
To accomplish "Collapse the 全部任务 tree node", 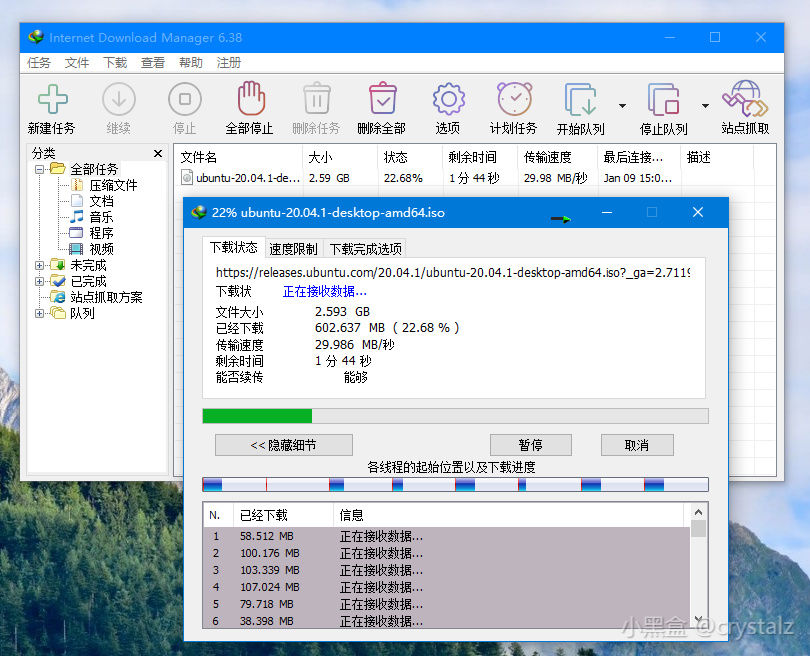I will [x=37, y=168].
